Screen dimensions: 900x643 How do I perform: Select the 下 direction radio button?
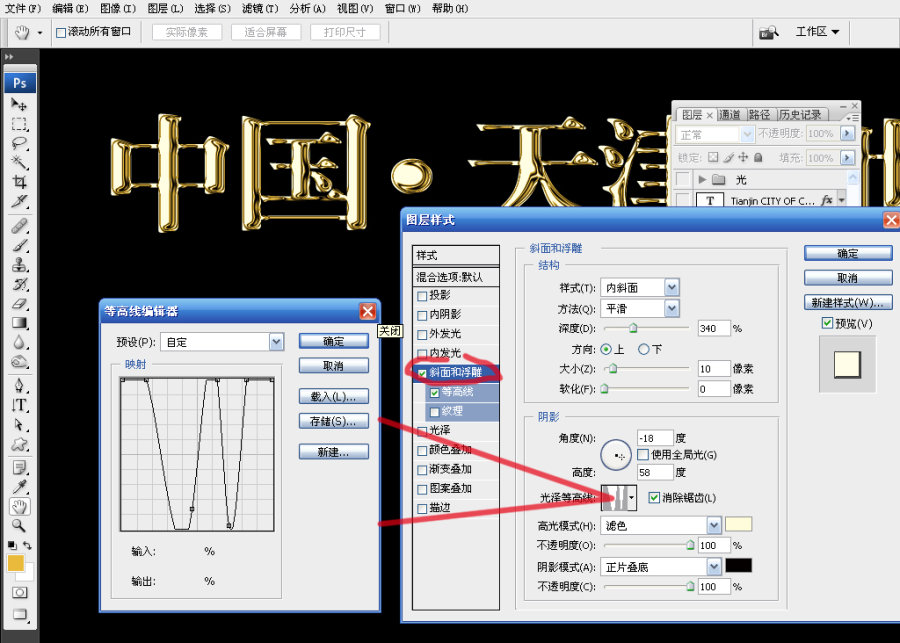coord(643,349)
